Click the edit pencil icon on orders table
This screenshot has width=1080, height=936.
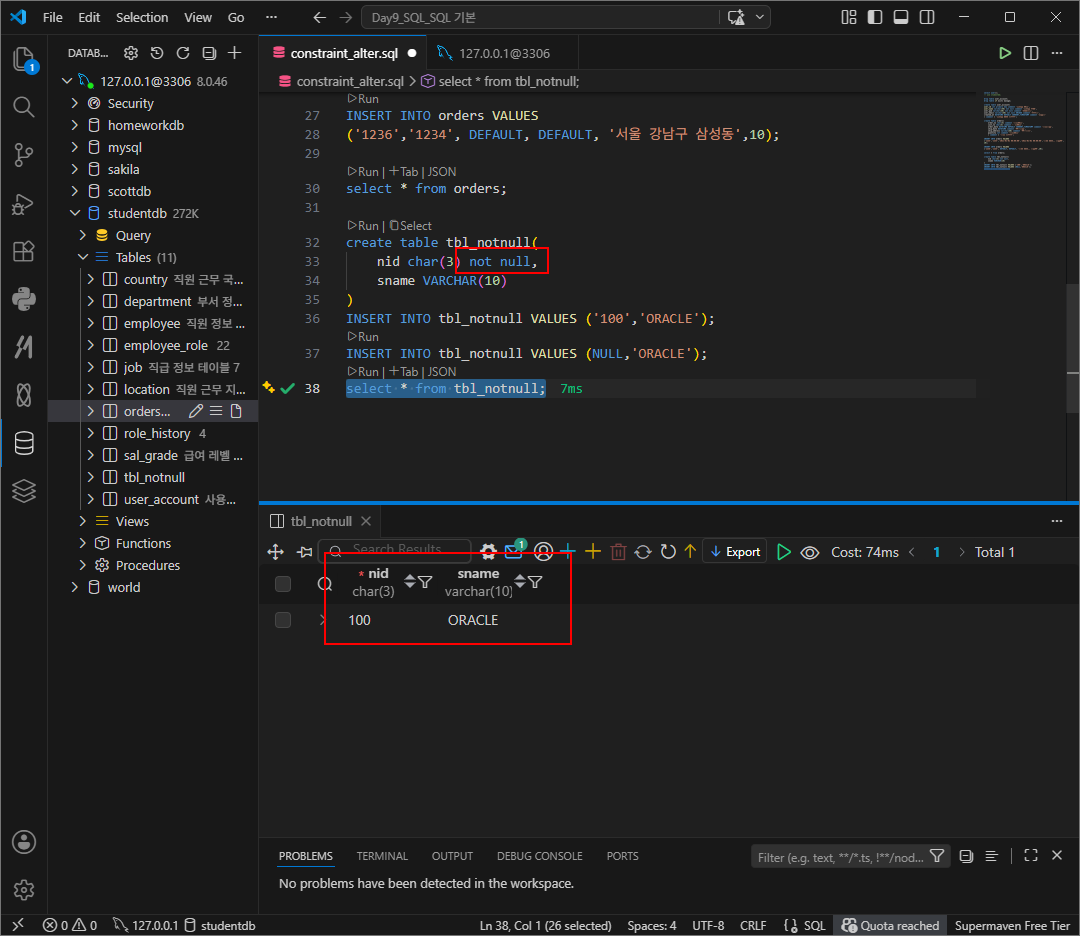tap(196, 411)
